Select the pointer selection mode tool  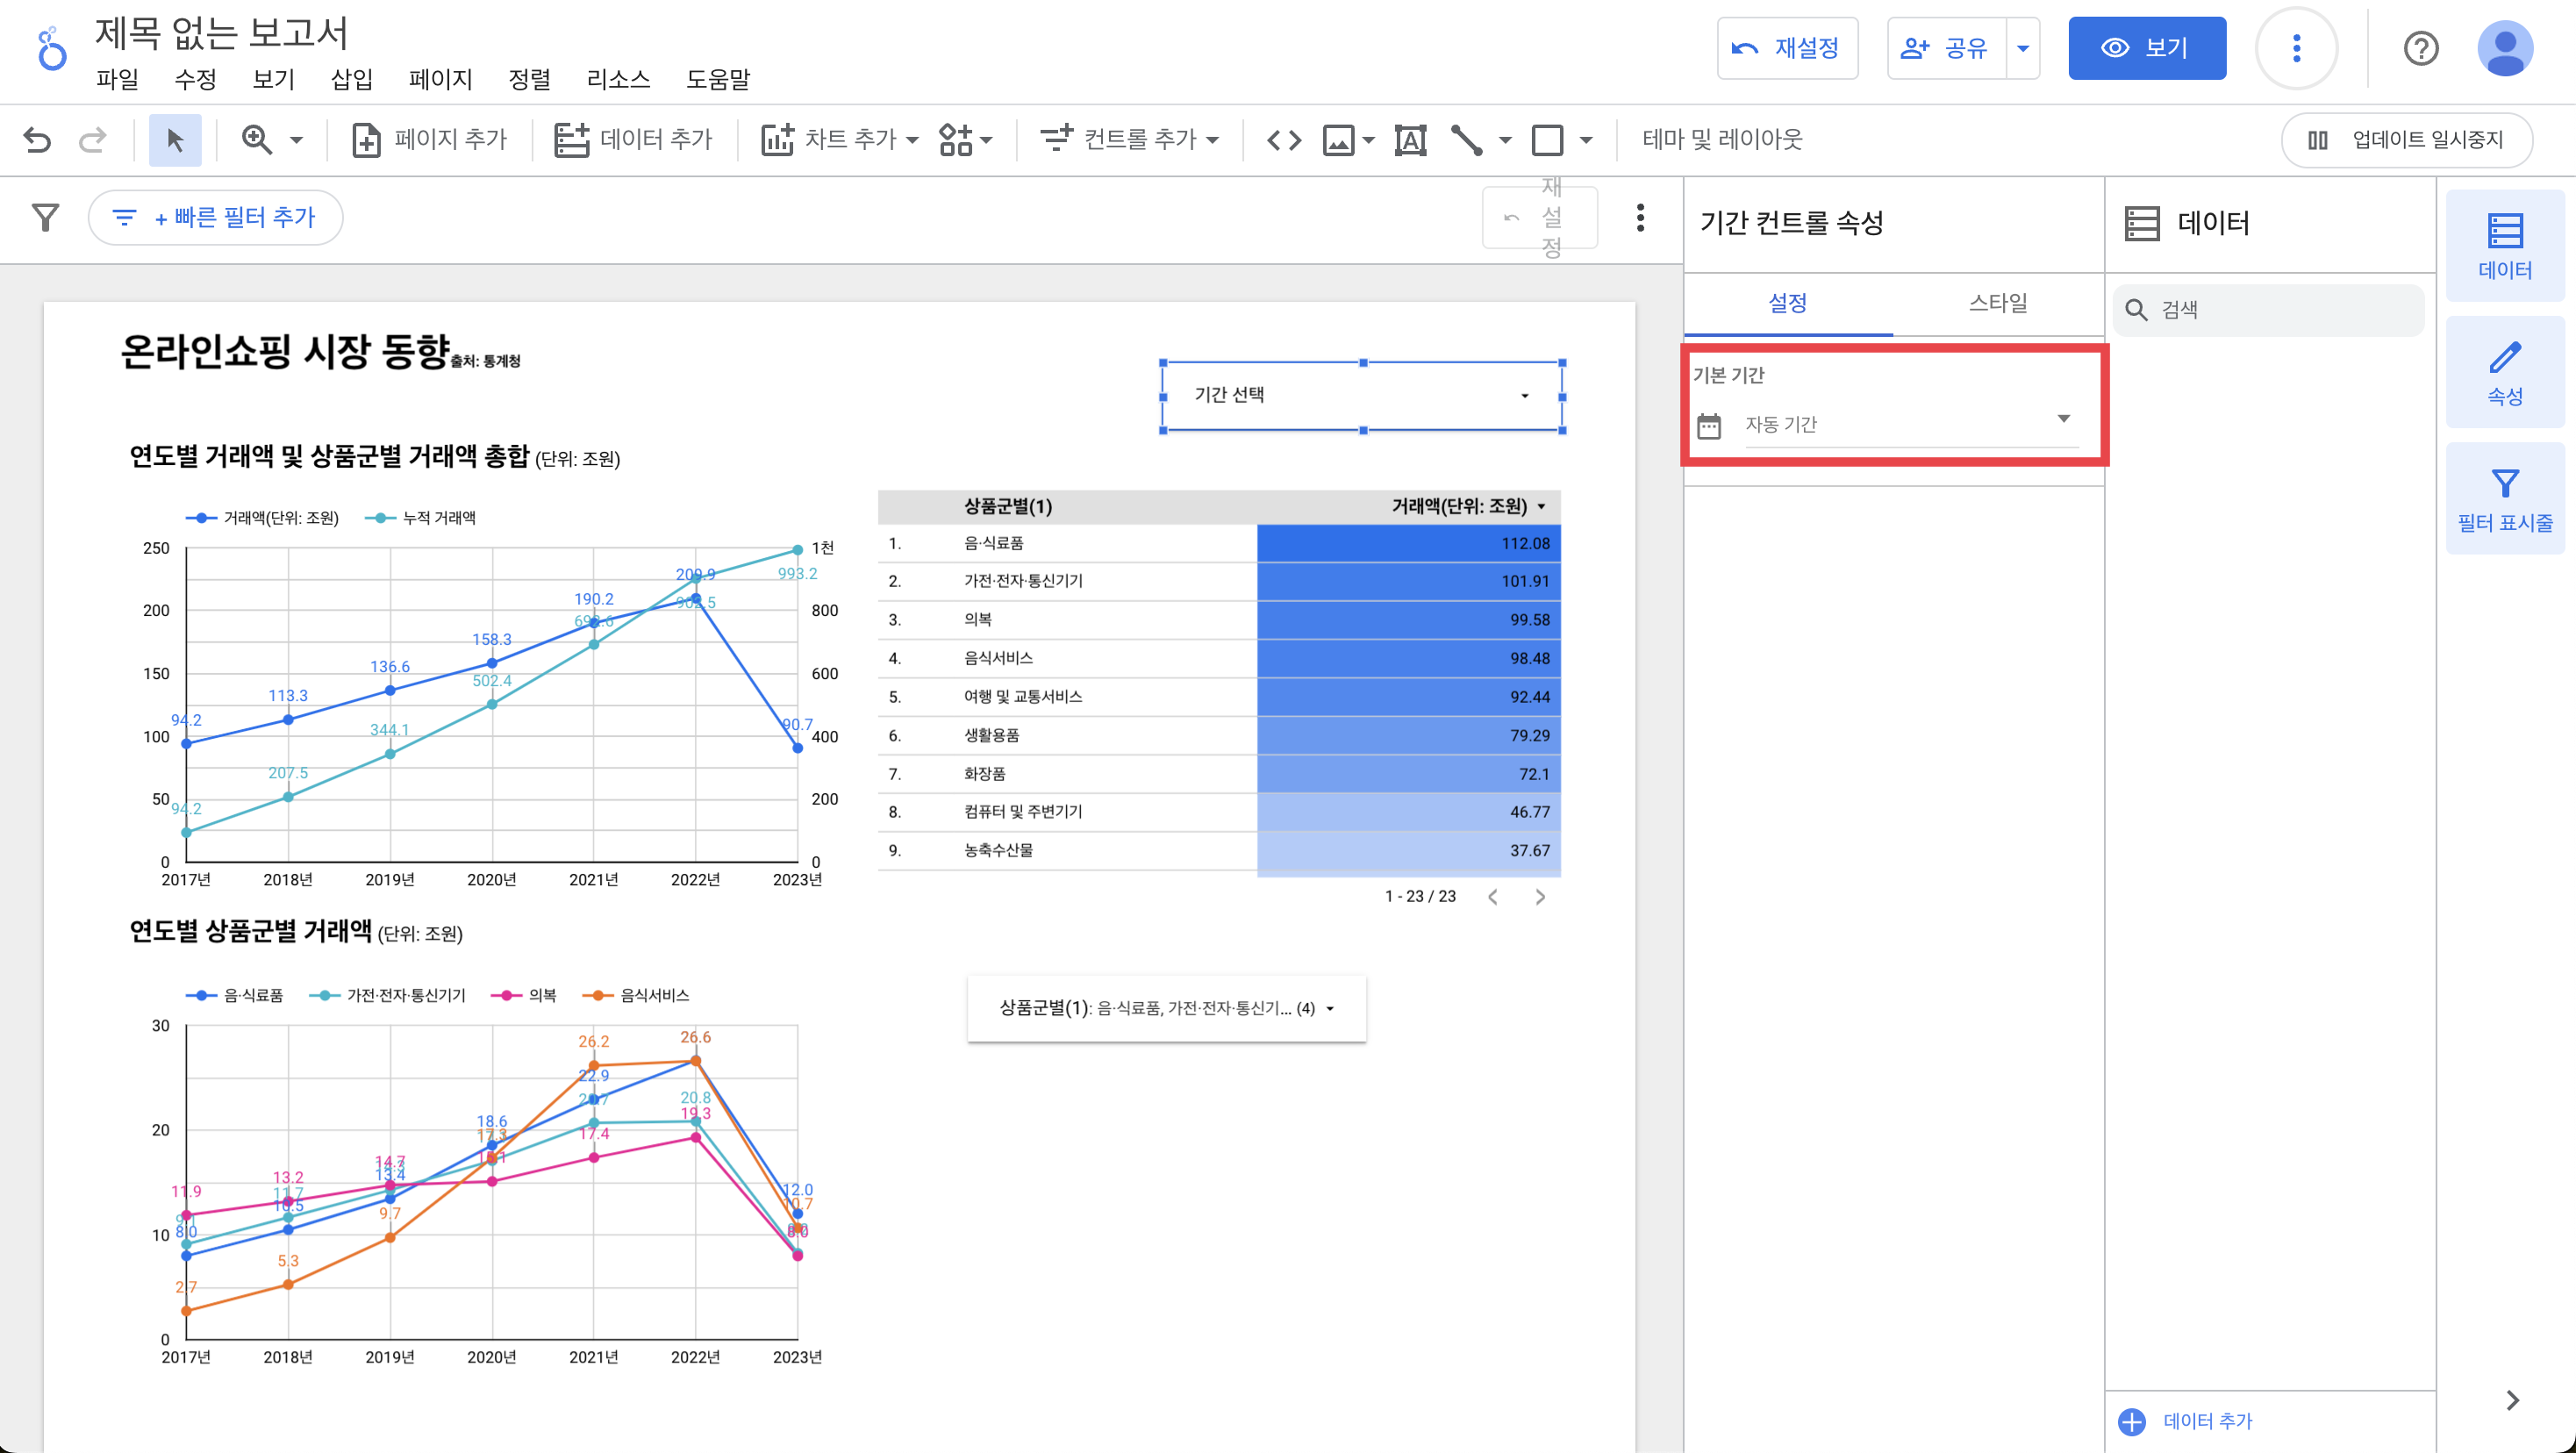point(175,139)
